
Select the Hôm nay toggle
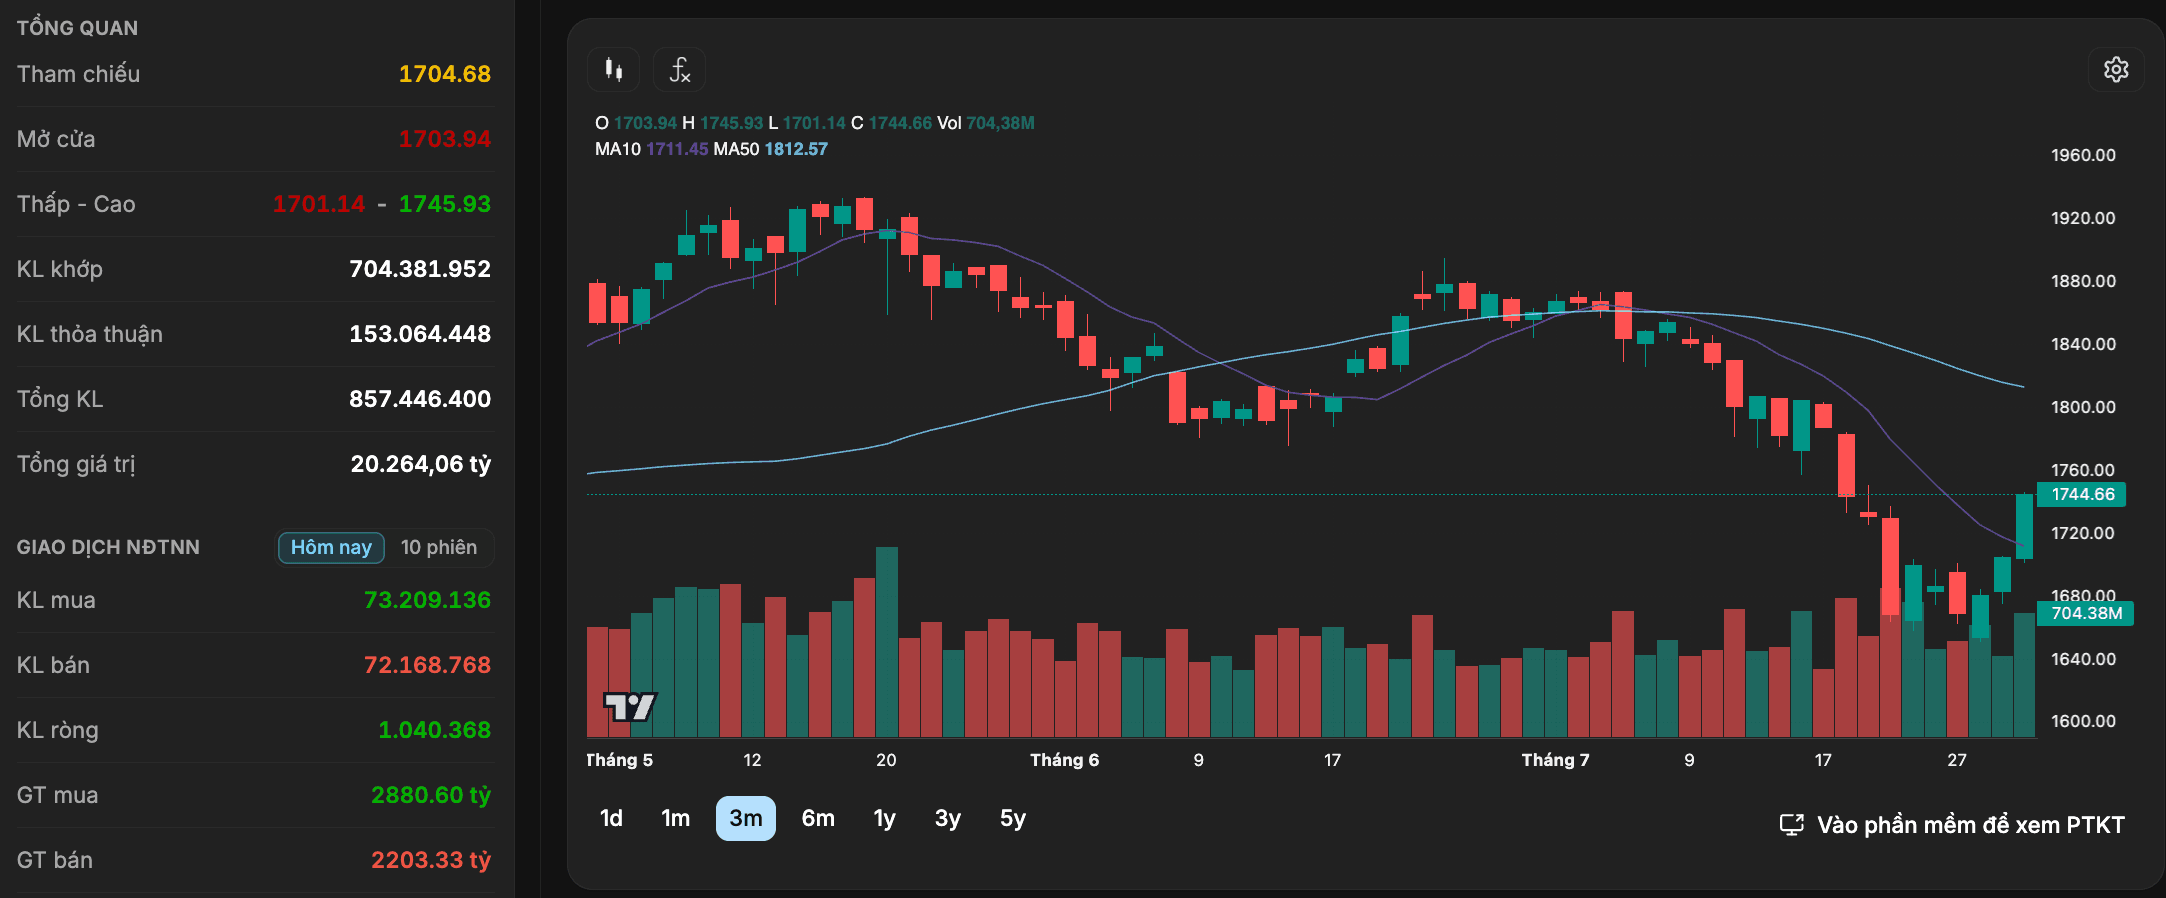coord(331,547)
